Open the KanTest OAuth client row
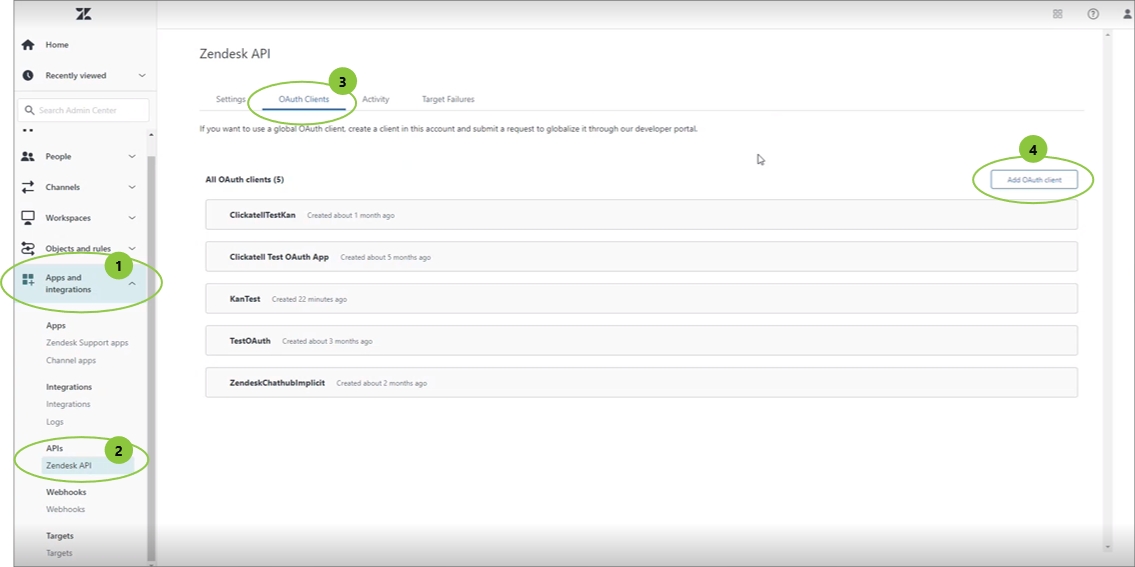Viewport: 1135px width, 567px height. [640, 299]
